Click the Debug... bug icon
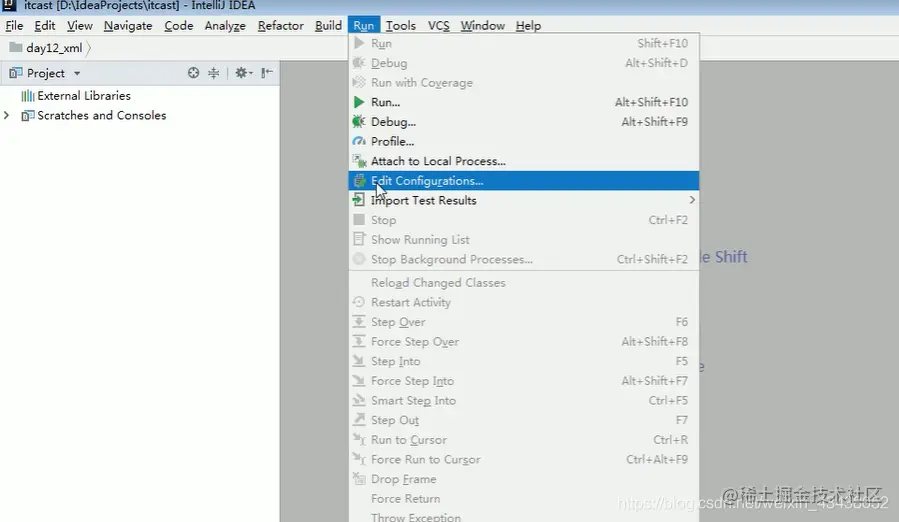The height and width of the screenshot is (522, 899). pos(359,122)
